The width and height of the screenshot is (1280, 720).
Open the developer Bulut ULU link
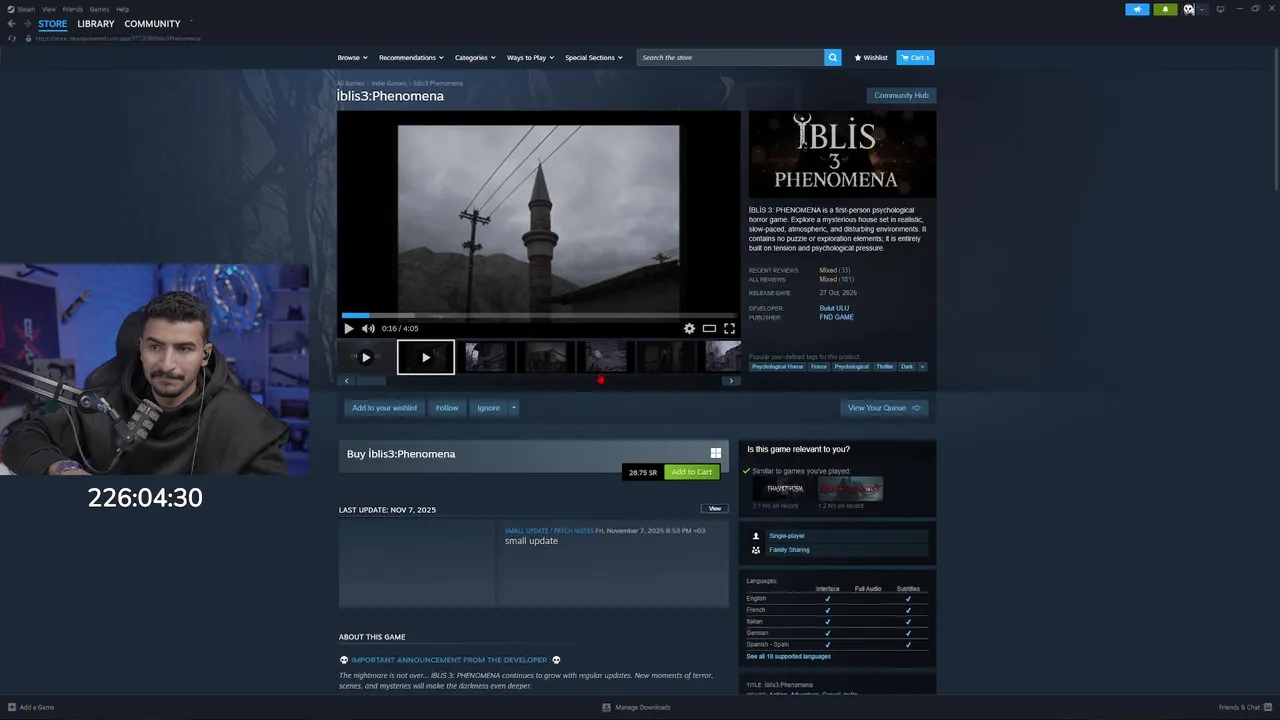[x=834, y=308]
